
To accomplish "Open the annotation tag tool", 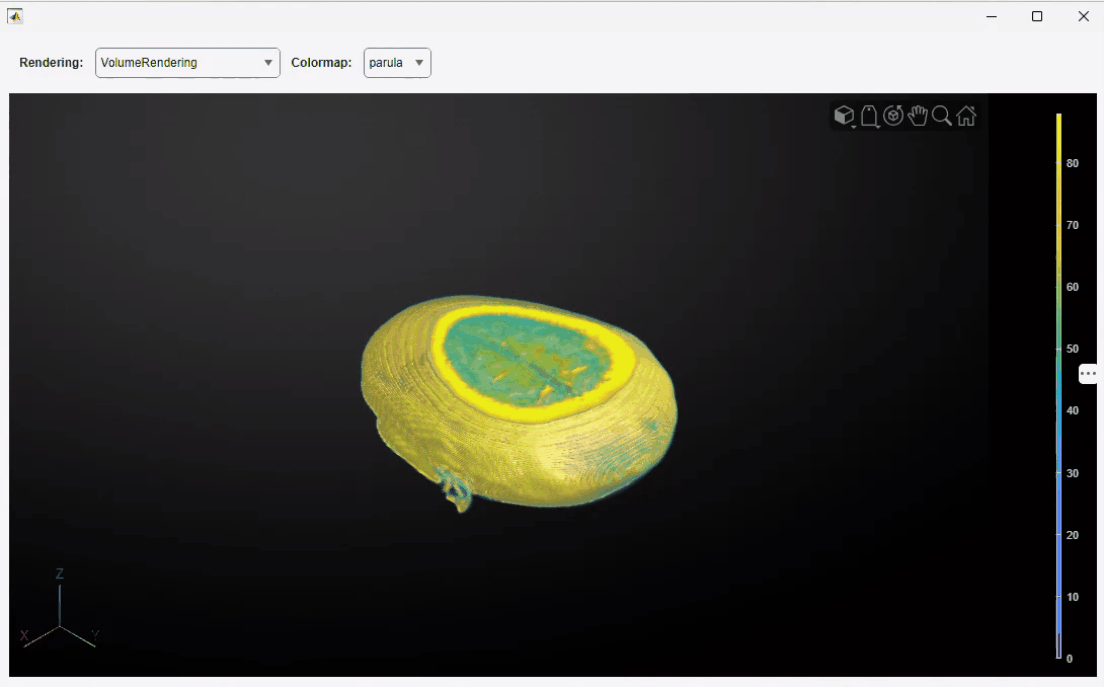I will (869, 115).
